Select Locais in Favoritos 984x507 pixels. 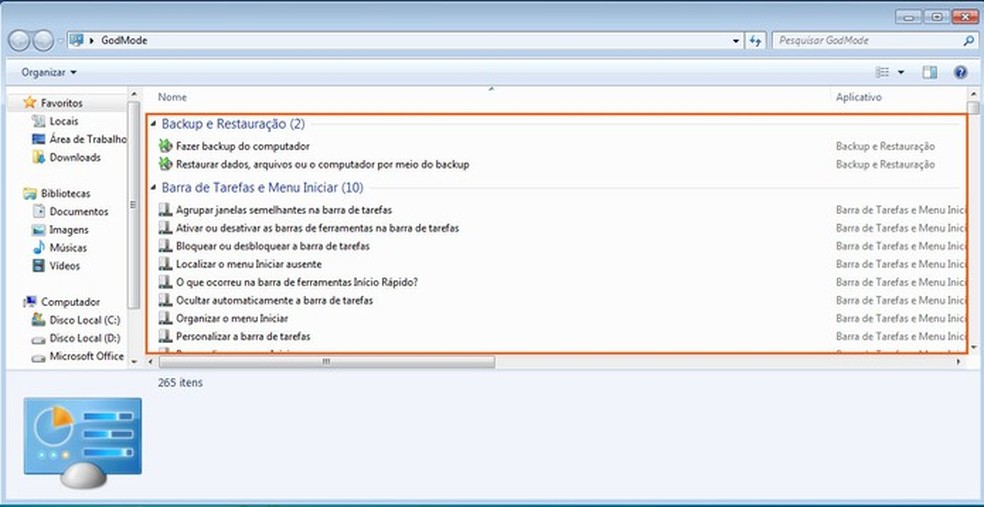click(64, 121)
